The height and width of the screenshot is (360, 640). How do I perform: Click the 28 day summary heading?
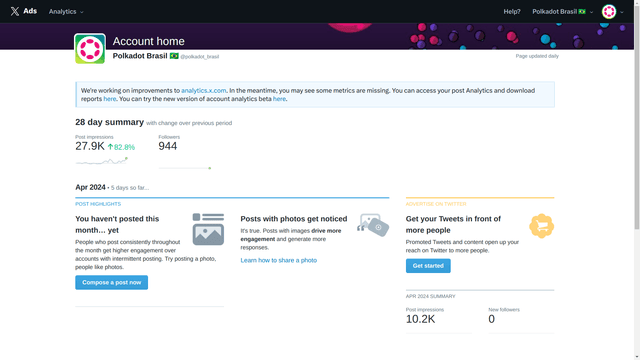[109, 122]
